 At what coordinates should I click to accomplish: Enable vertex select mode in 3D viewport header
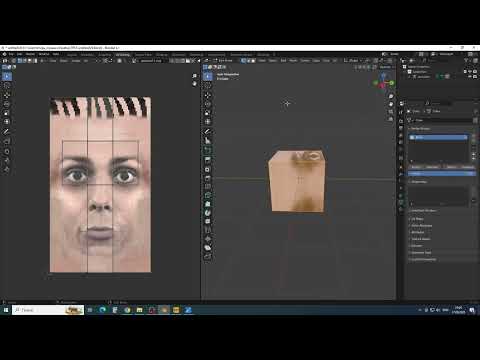(x=244, y=61)
